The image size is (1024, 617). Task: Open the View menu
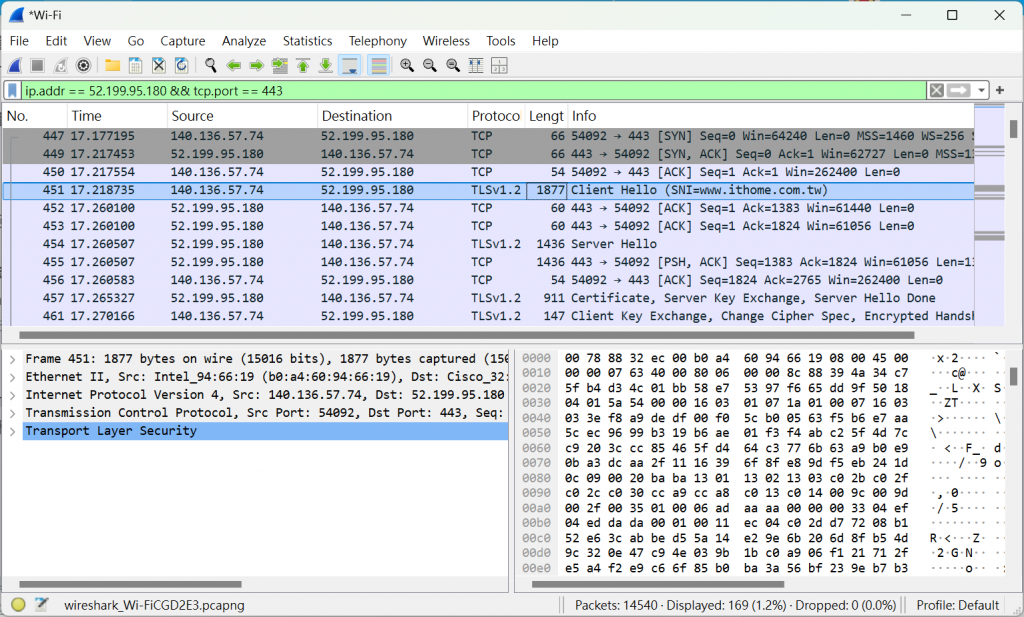pyautogui.click(x=97, y=40)
